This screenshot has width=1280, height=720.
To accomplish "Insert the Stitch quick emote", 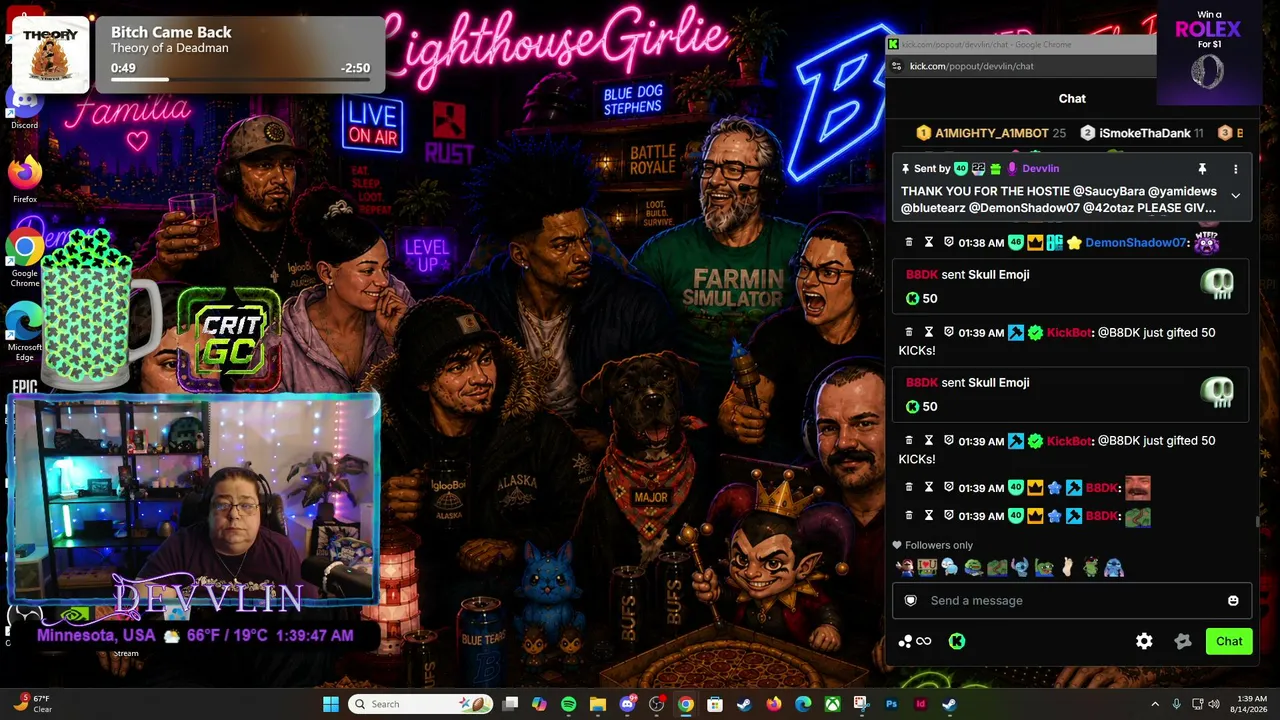I will tap(1020, 568).
